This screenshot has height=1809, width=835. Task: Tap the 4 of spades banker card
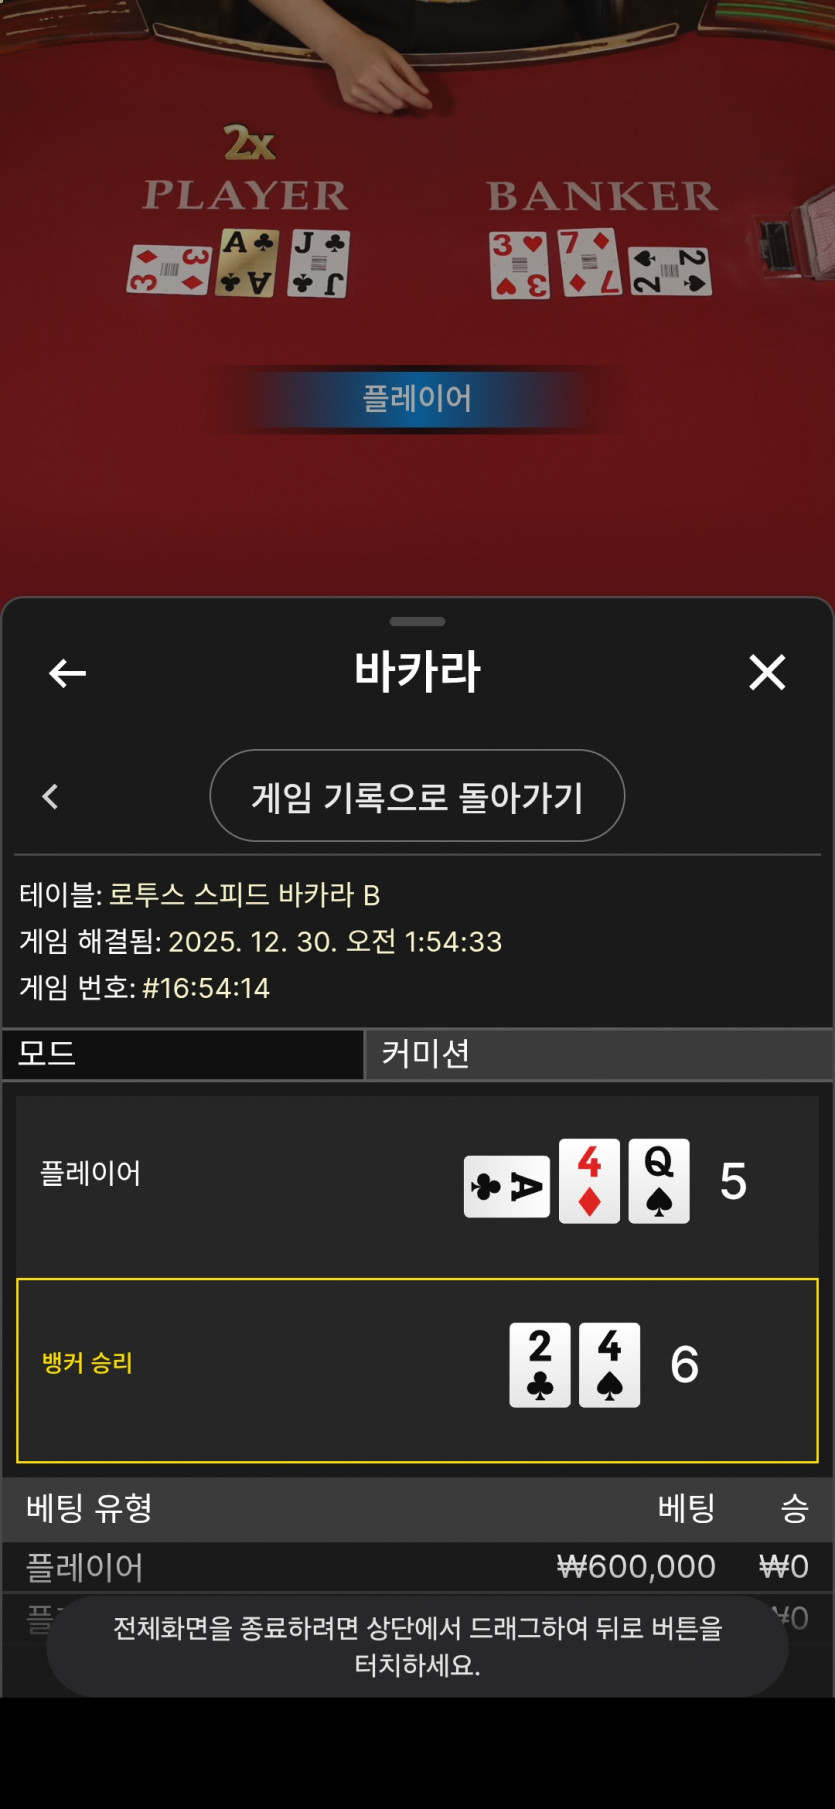(x=610, y=1365)
